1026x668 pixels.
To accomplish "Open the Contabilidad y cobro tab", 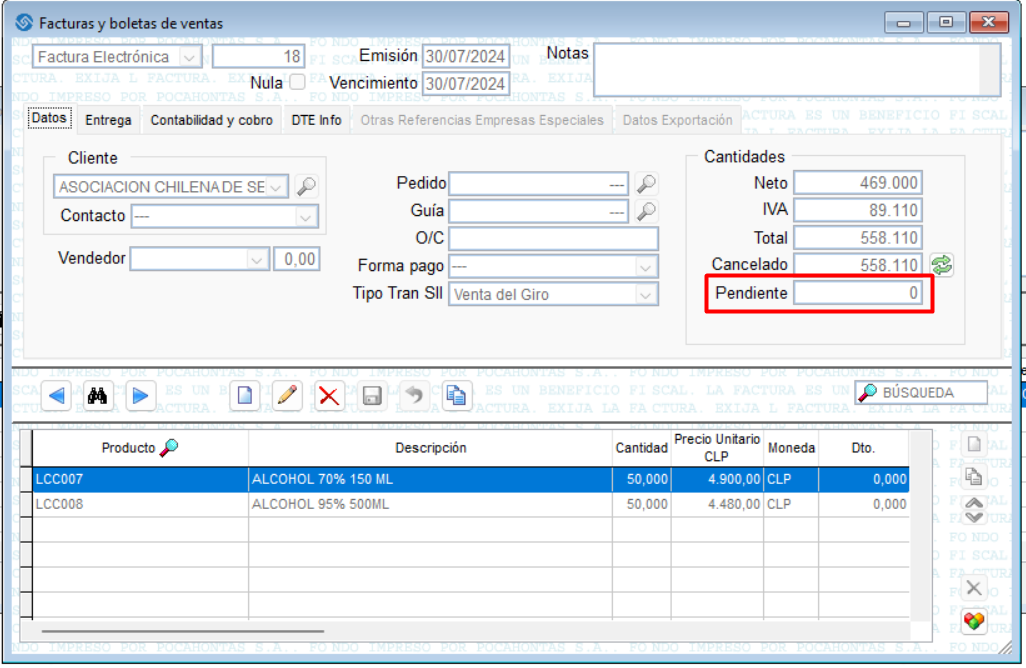I will (211, 120).
